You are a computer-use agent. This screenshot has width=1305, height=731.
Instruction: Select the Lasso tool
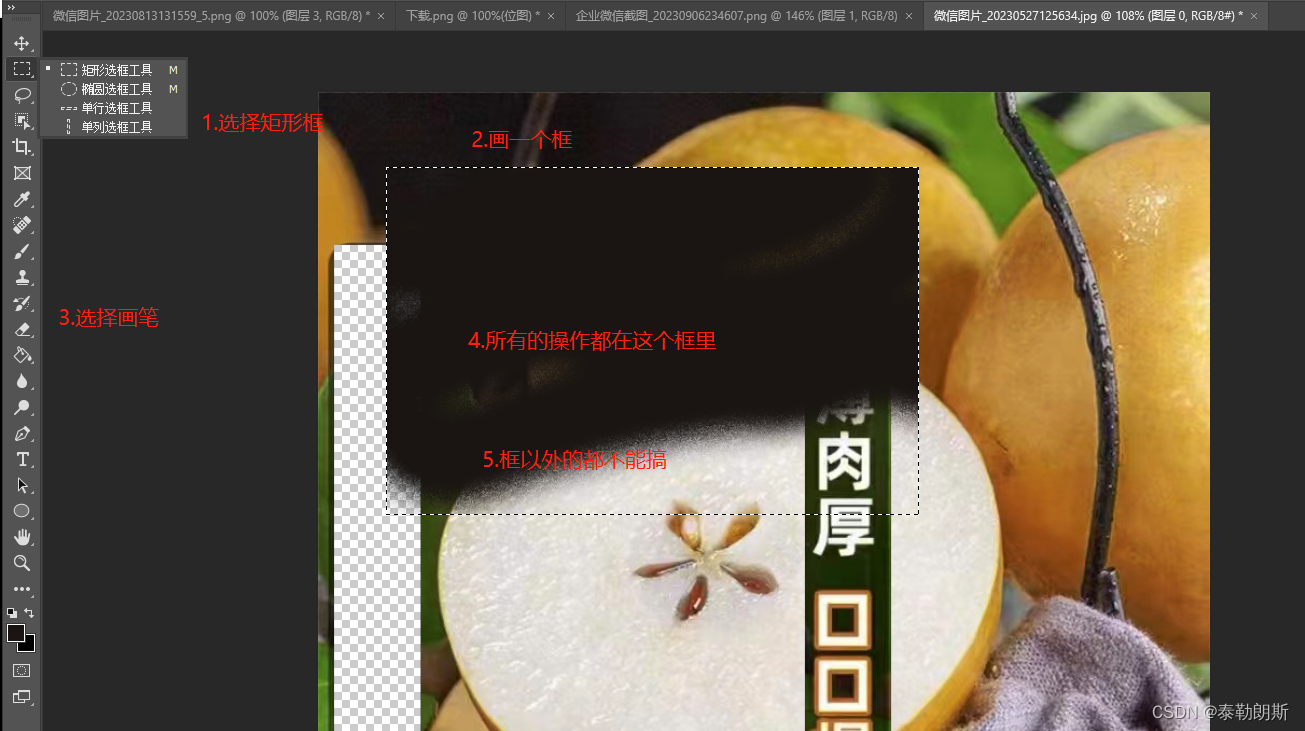[x=22, y=95]
